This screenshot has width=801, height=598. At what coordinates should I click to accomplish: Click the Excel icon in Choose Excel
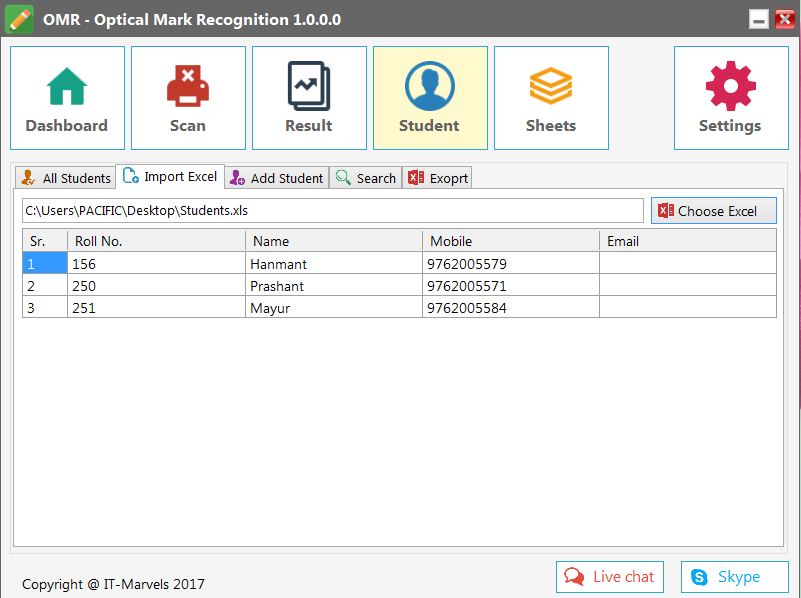pyautogui.click(x=666, y=210)
